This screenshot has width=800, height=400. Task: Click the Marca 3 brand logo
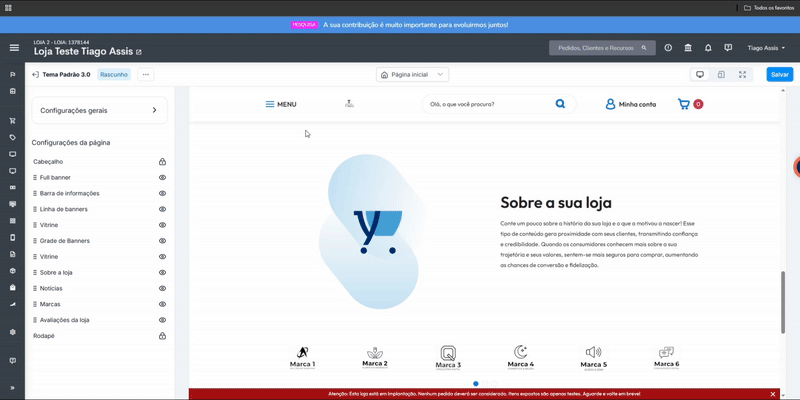coord(448,357)
